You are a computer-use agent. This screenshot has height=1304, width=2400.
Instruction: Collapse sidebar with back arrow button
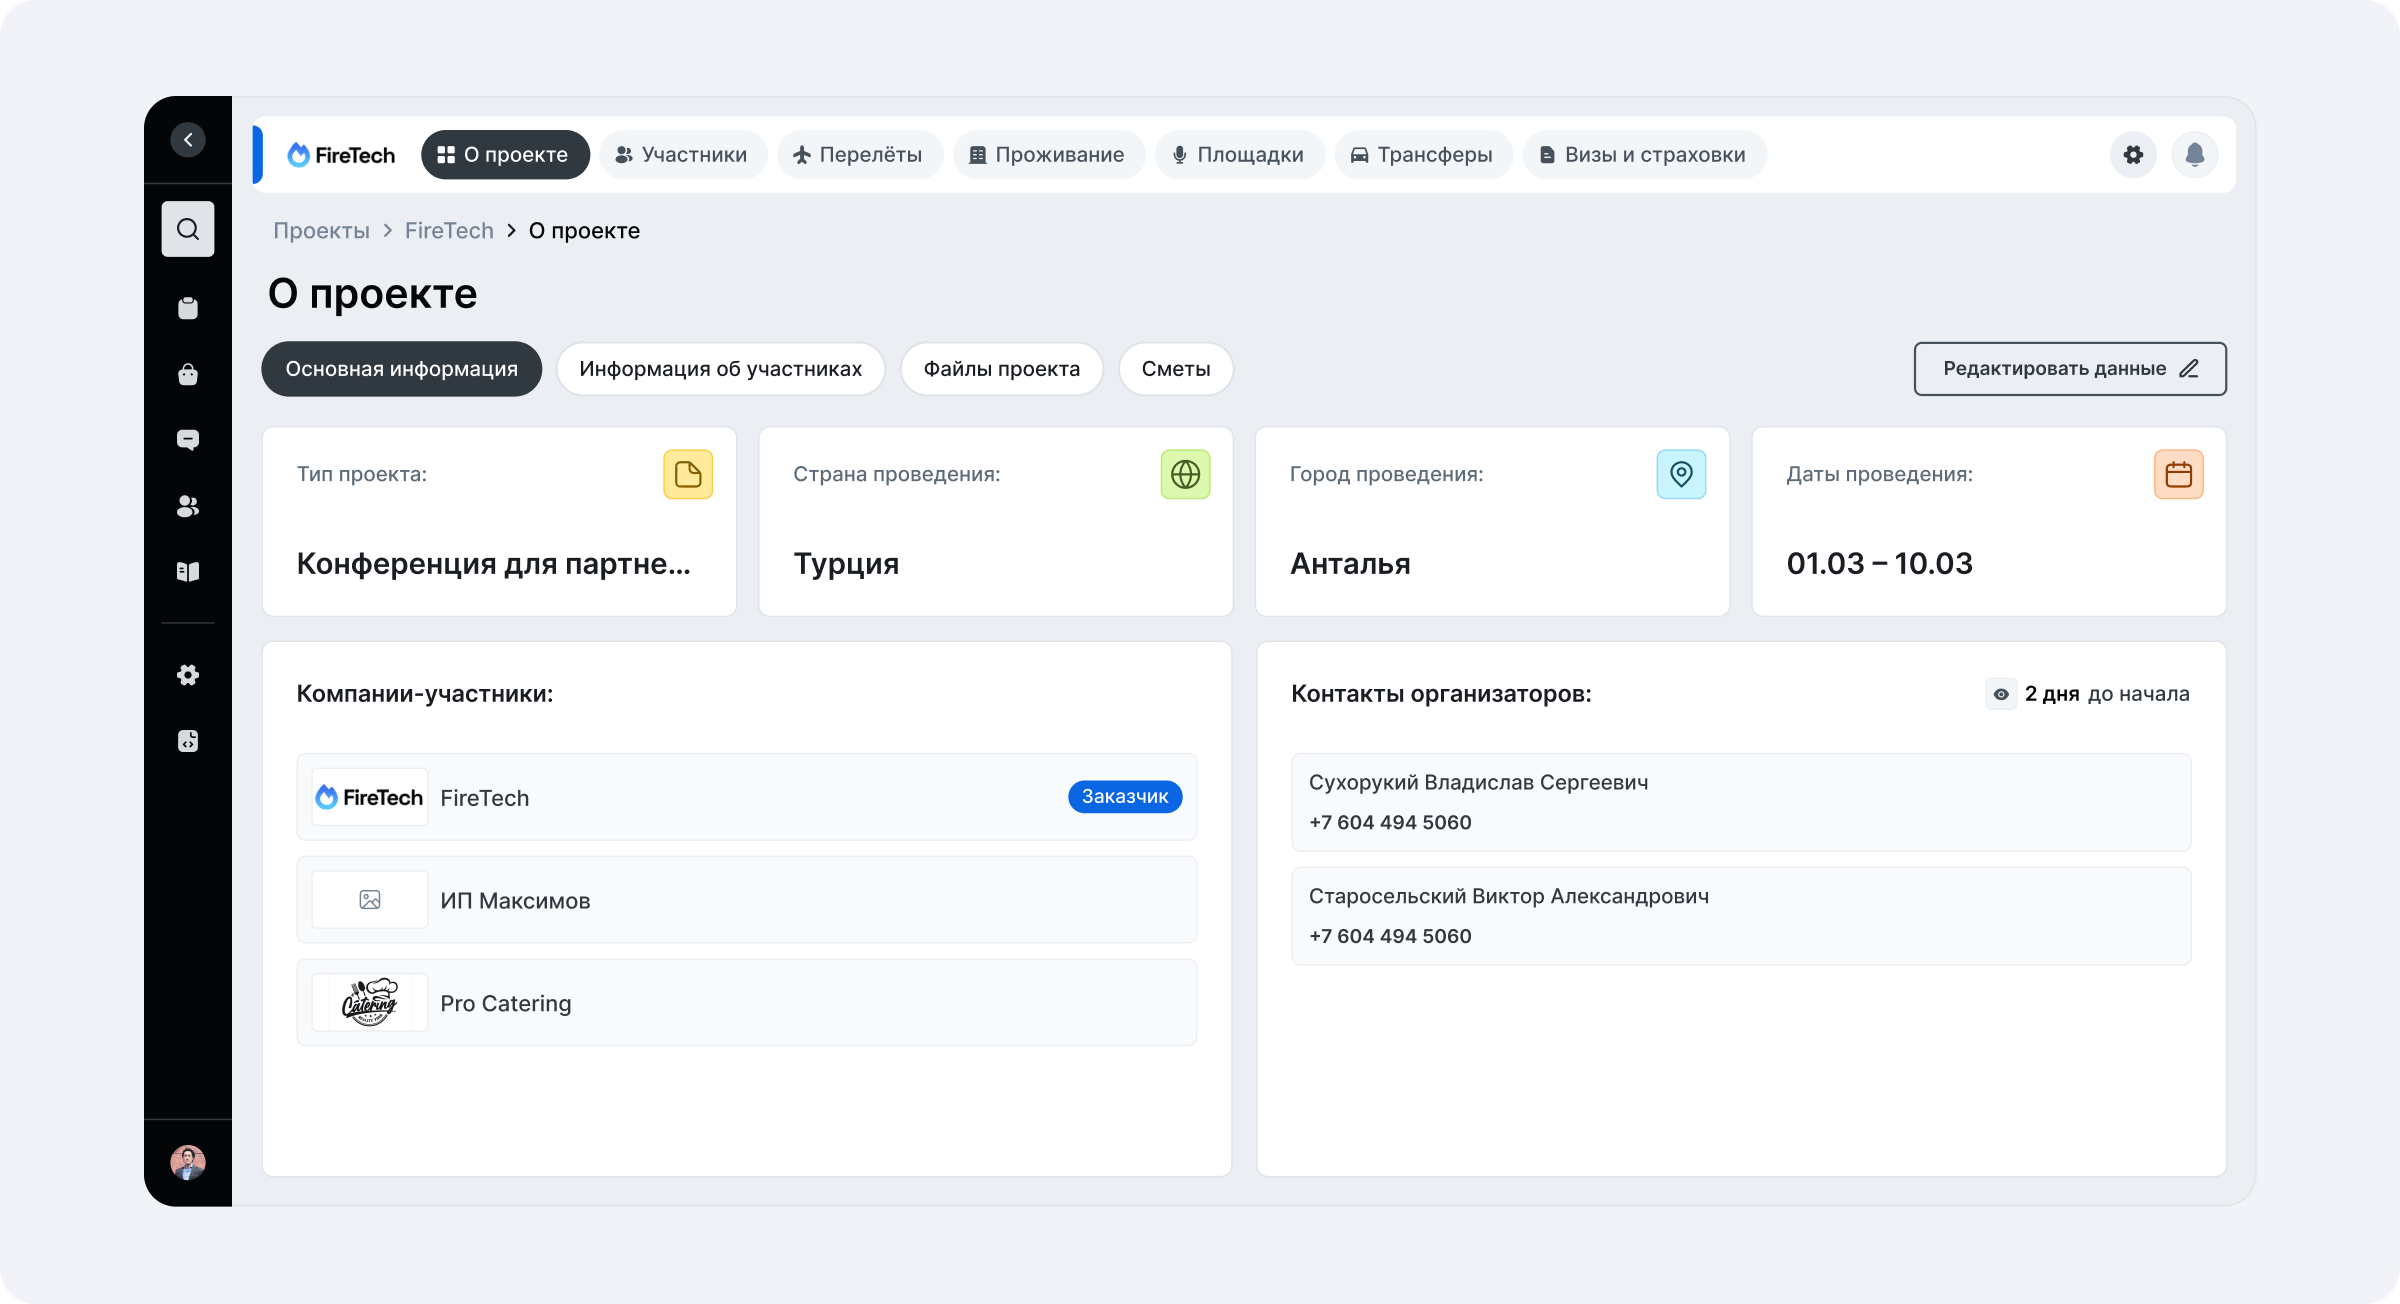pos(188,140)
